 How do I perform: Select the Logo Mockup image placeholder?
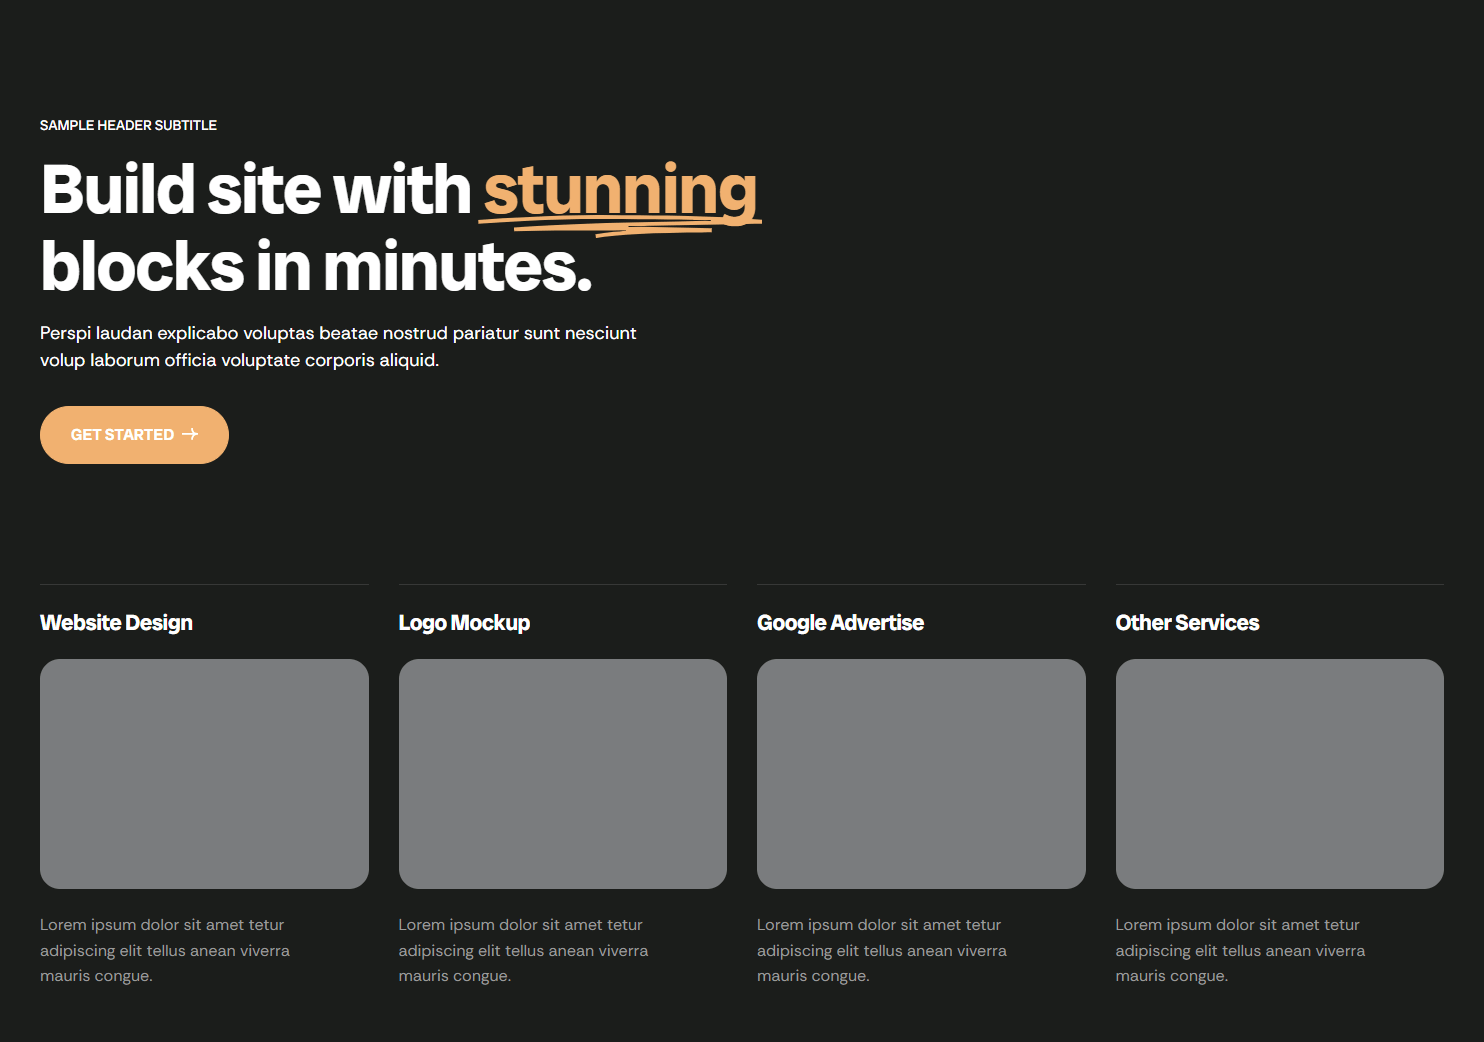point(562,773)
